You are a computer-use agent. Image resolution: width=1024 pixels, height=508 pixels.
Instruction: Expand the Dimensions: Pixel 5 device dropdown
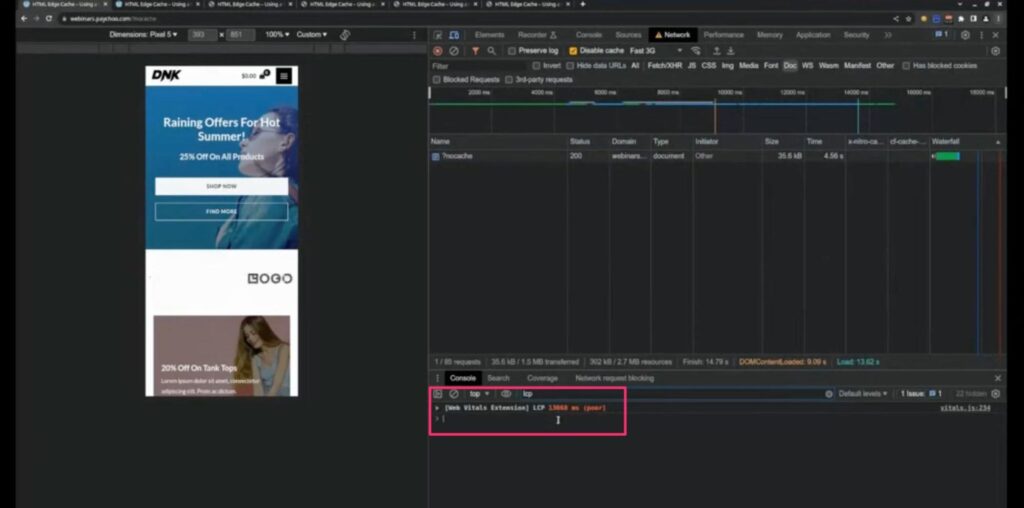(144, 35)
